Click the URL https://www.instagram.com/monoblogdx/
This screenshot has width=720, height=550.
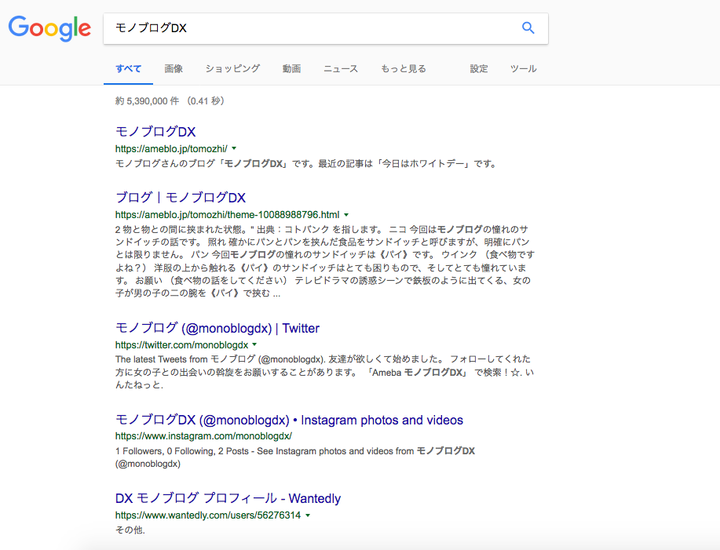(x=203, y=436)
